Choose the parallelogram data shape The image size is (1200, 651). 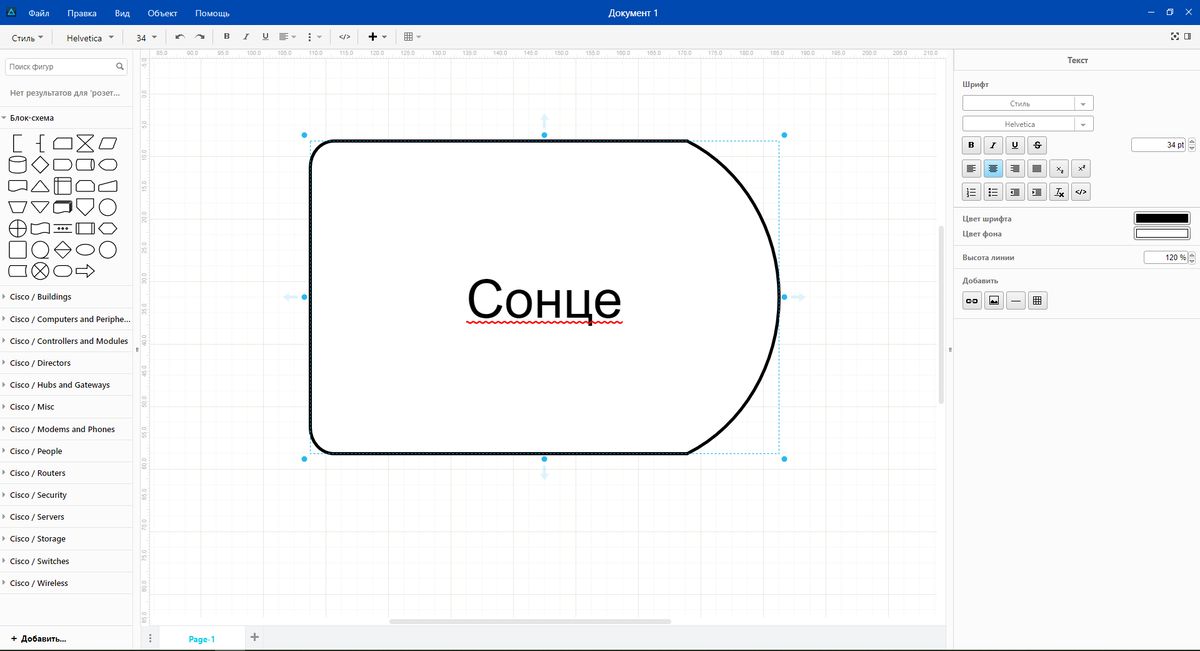[x=108, y=142]
